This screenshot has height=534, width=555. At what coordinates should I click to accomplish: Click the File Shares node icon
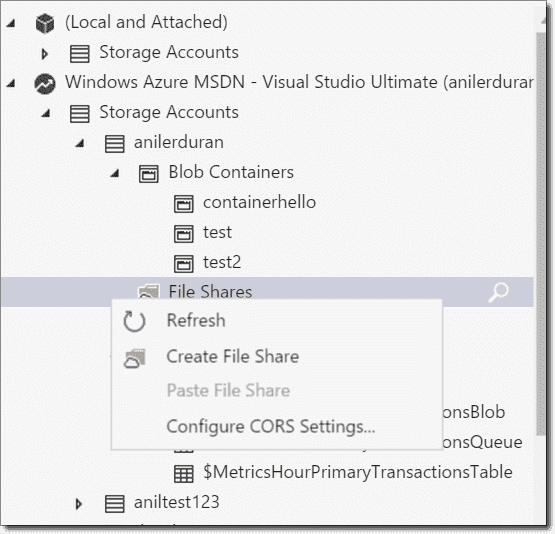coord(149,291)
